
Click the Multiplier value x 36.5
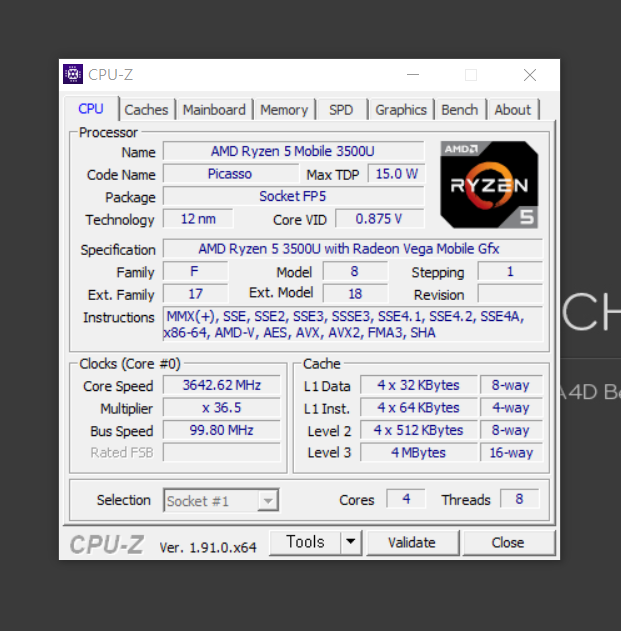click(222, 408)
